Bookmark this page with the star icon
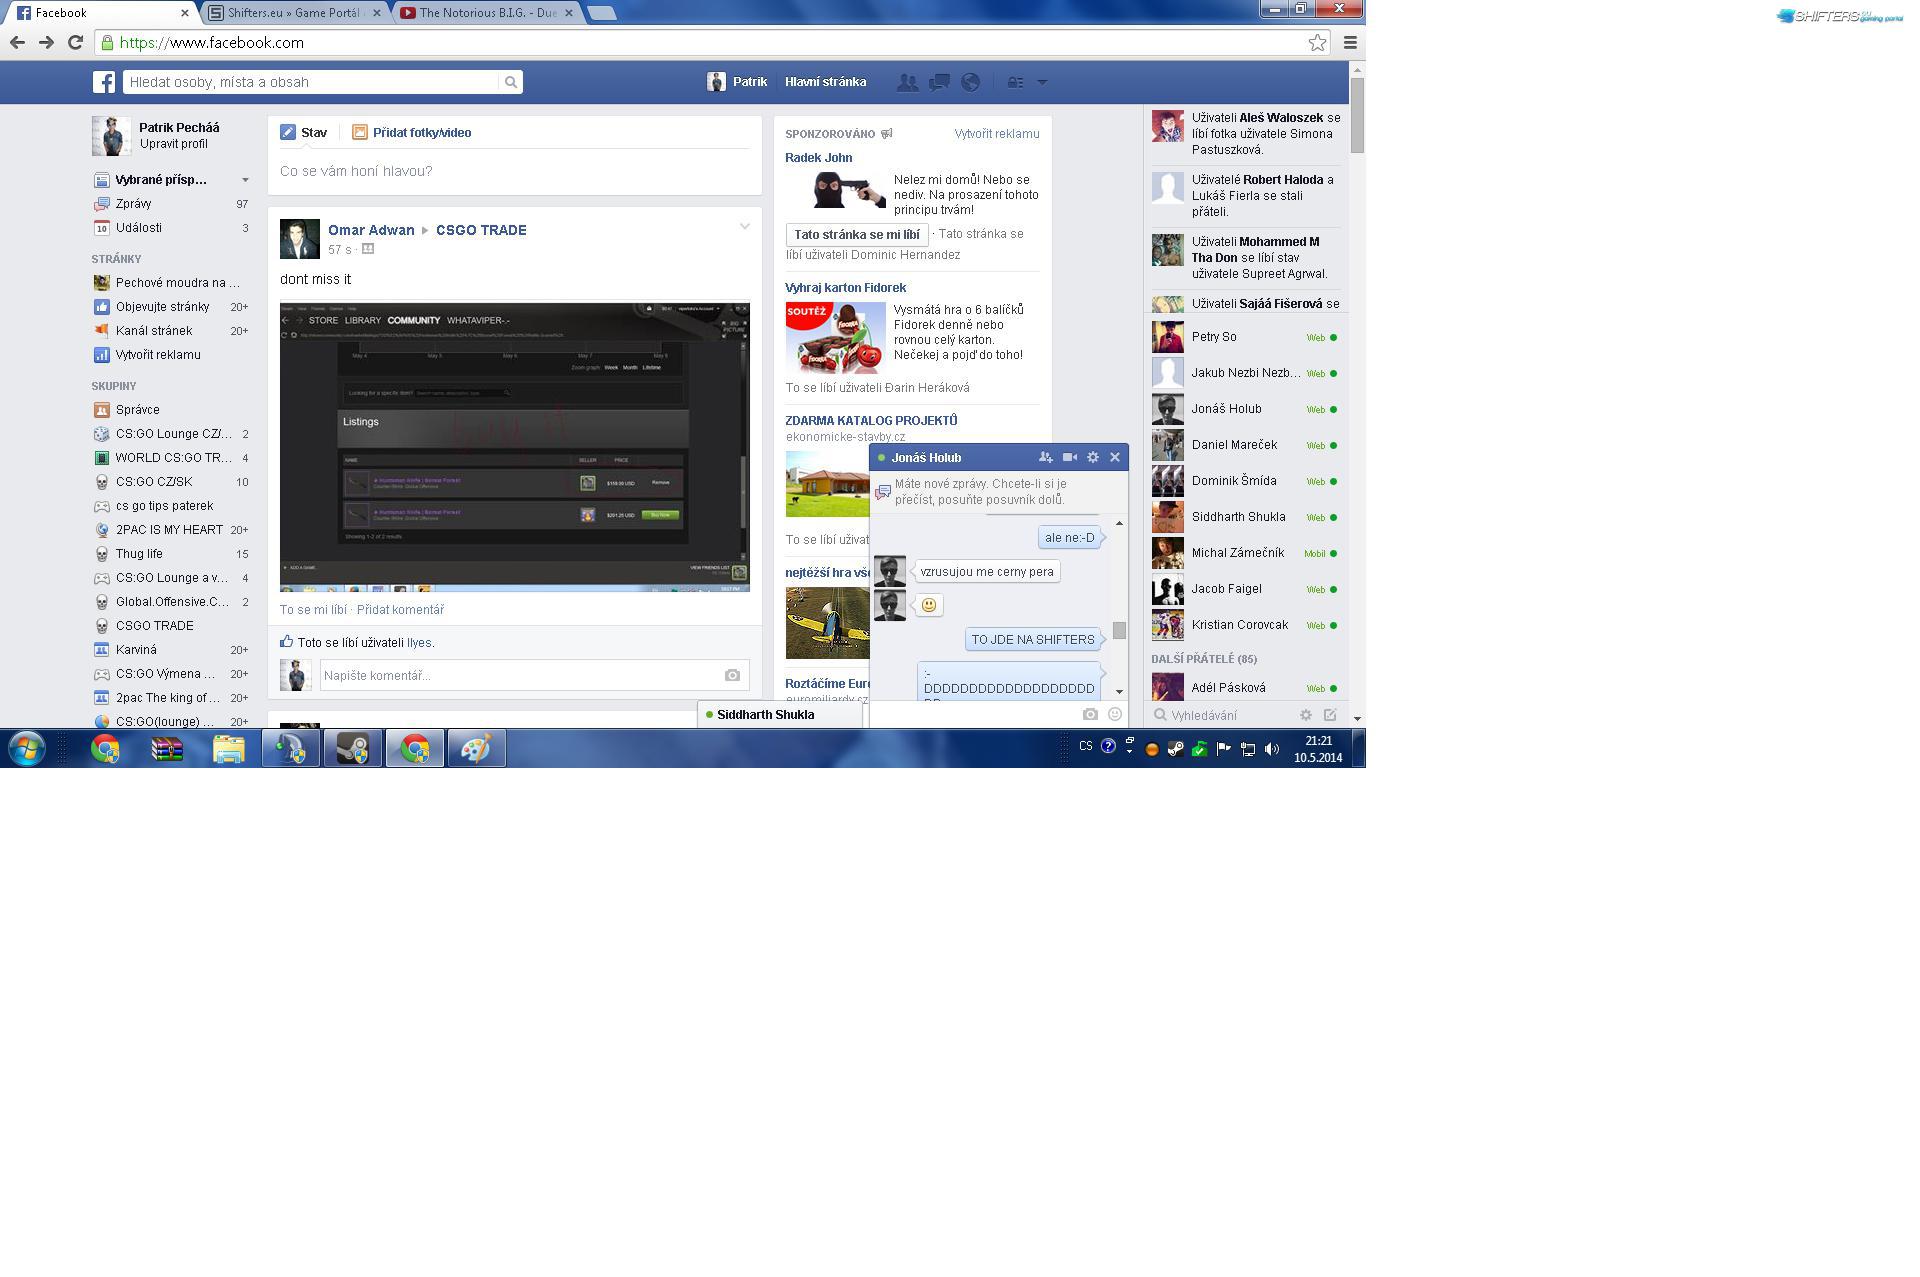Screen dimensions: 1920x1277 point(1317,42)
